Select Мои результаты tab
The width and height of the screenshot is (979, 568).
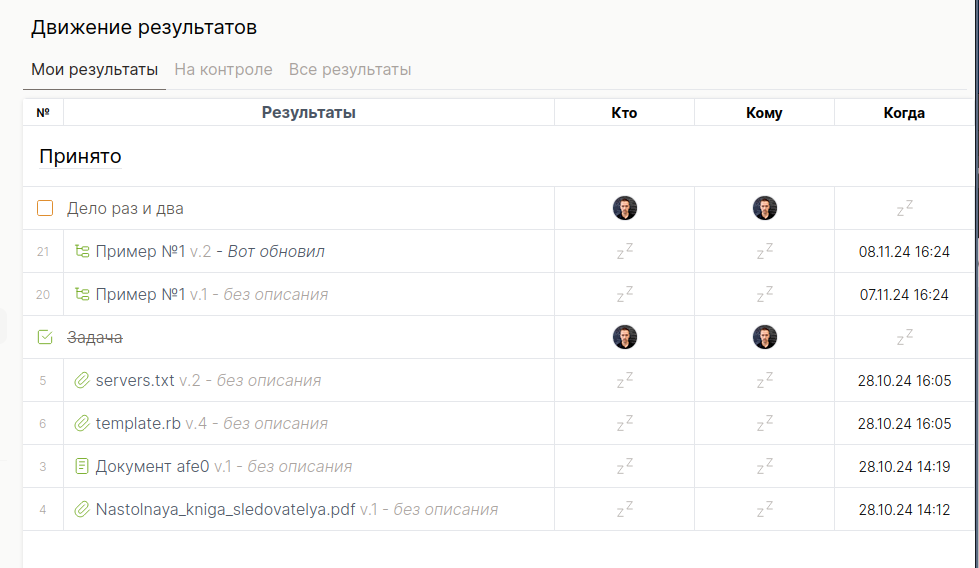(x=94, y=69)
